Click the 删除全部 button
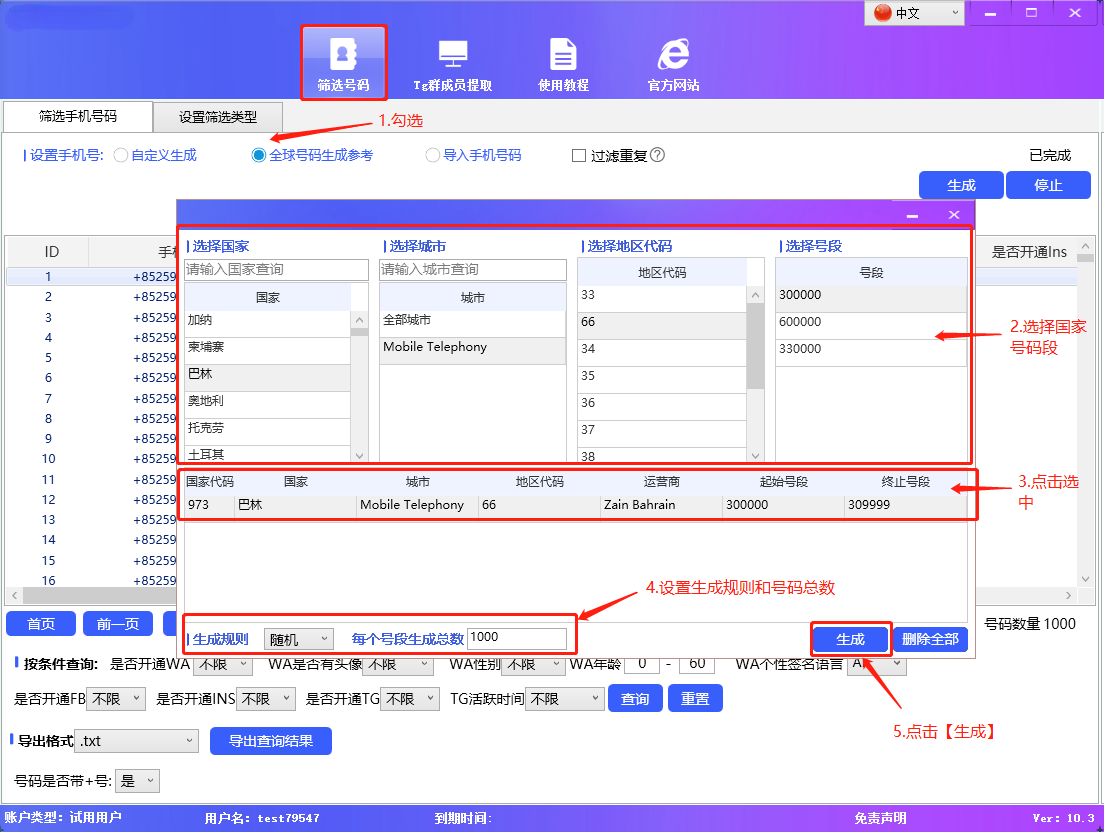 [930, 639]
